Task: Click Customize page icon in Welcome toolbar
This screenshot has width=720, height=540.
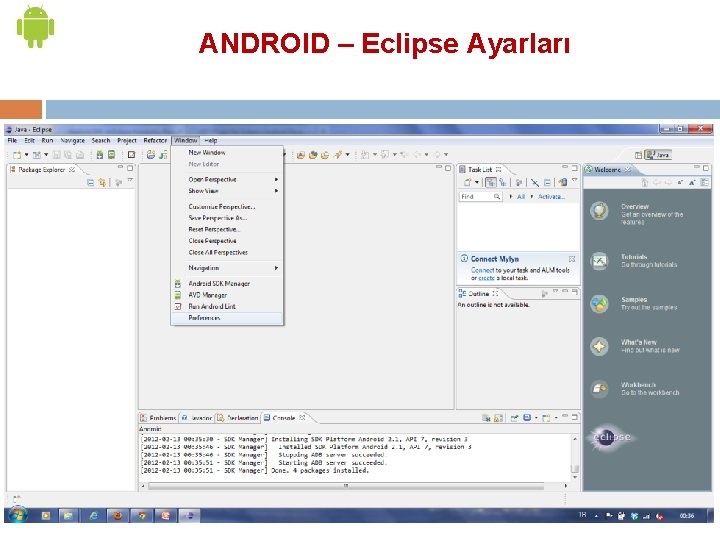Action: point(704,182)
